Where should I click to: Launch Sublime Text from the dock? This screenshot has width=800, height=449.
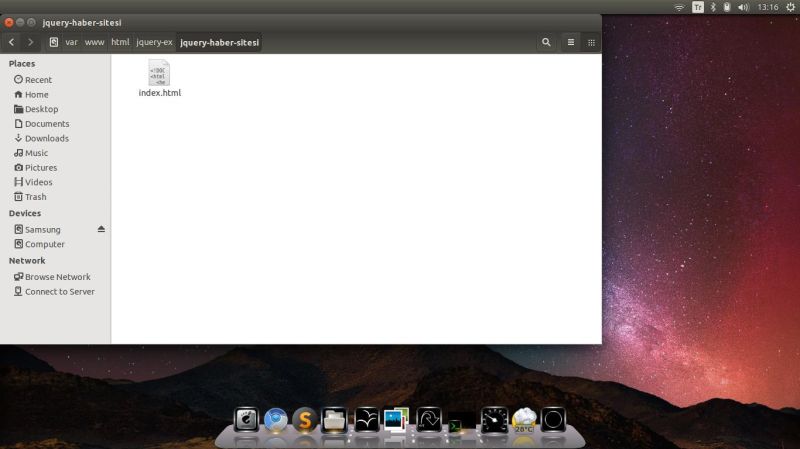pos(305,420)
